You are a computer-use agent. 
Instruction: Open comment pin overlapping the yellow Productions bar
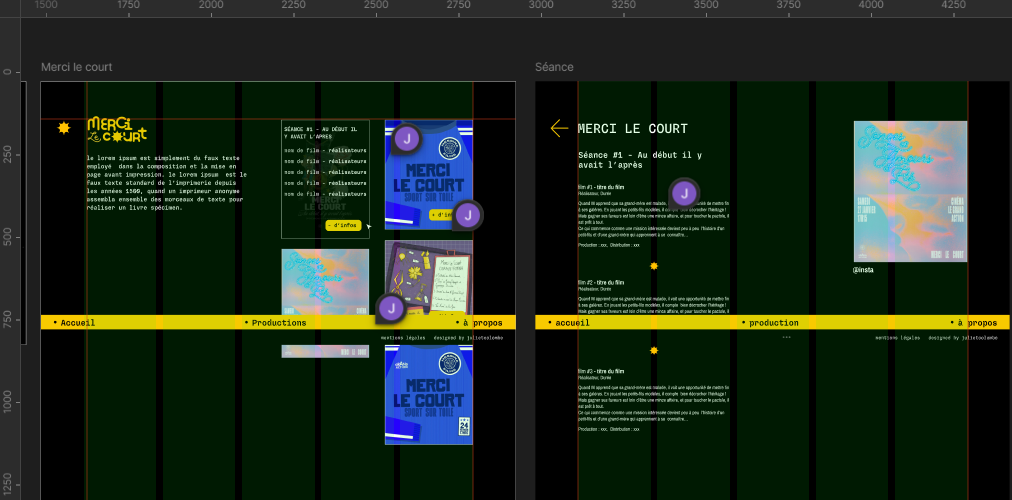click(390, 309)
